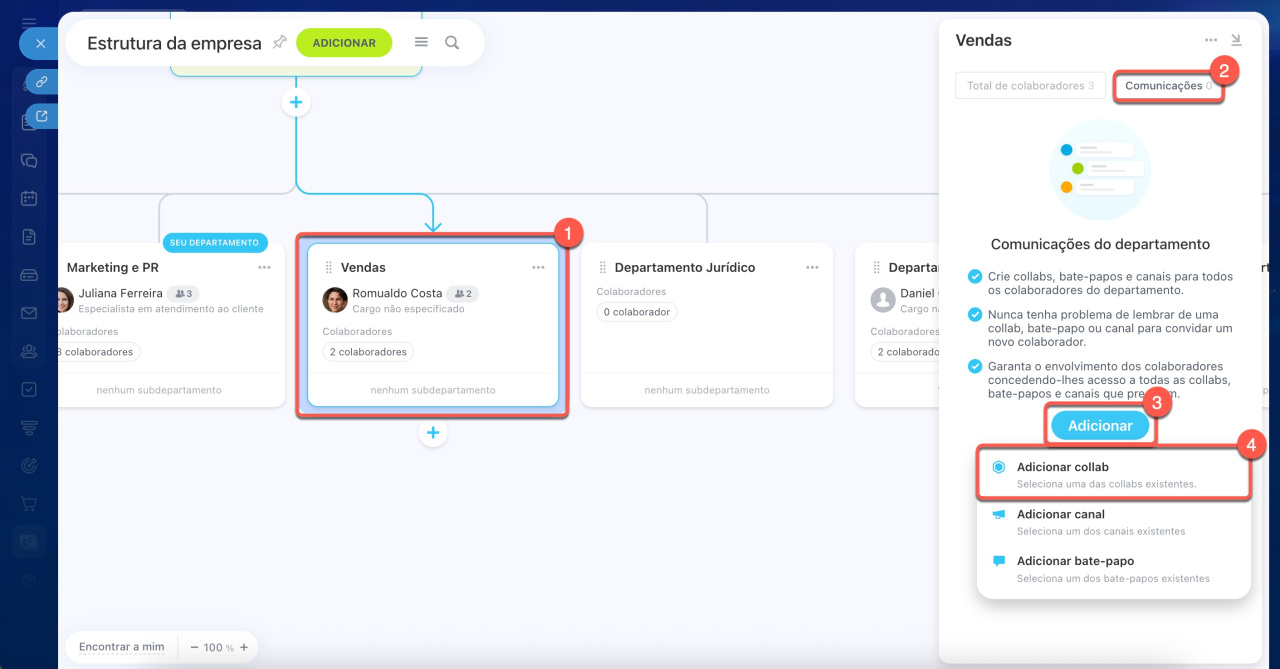Close the slider with the X button
Image resolution: width=1280 pixels, height=669 pixels.
[39, 44]
